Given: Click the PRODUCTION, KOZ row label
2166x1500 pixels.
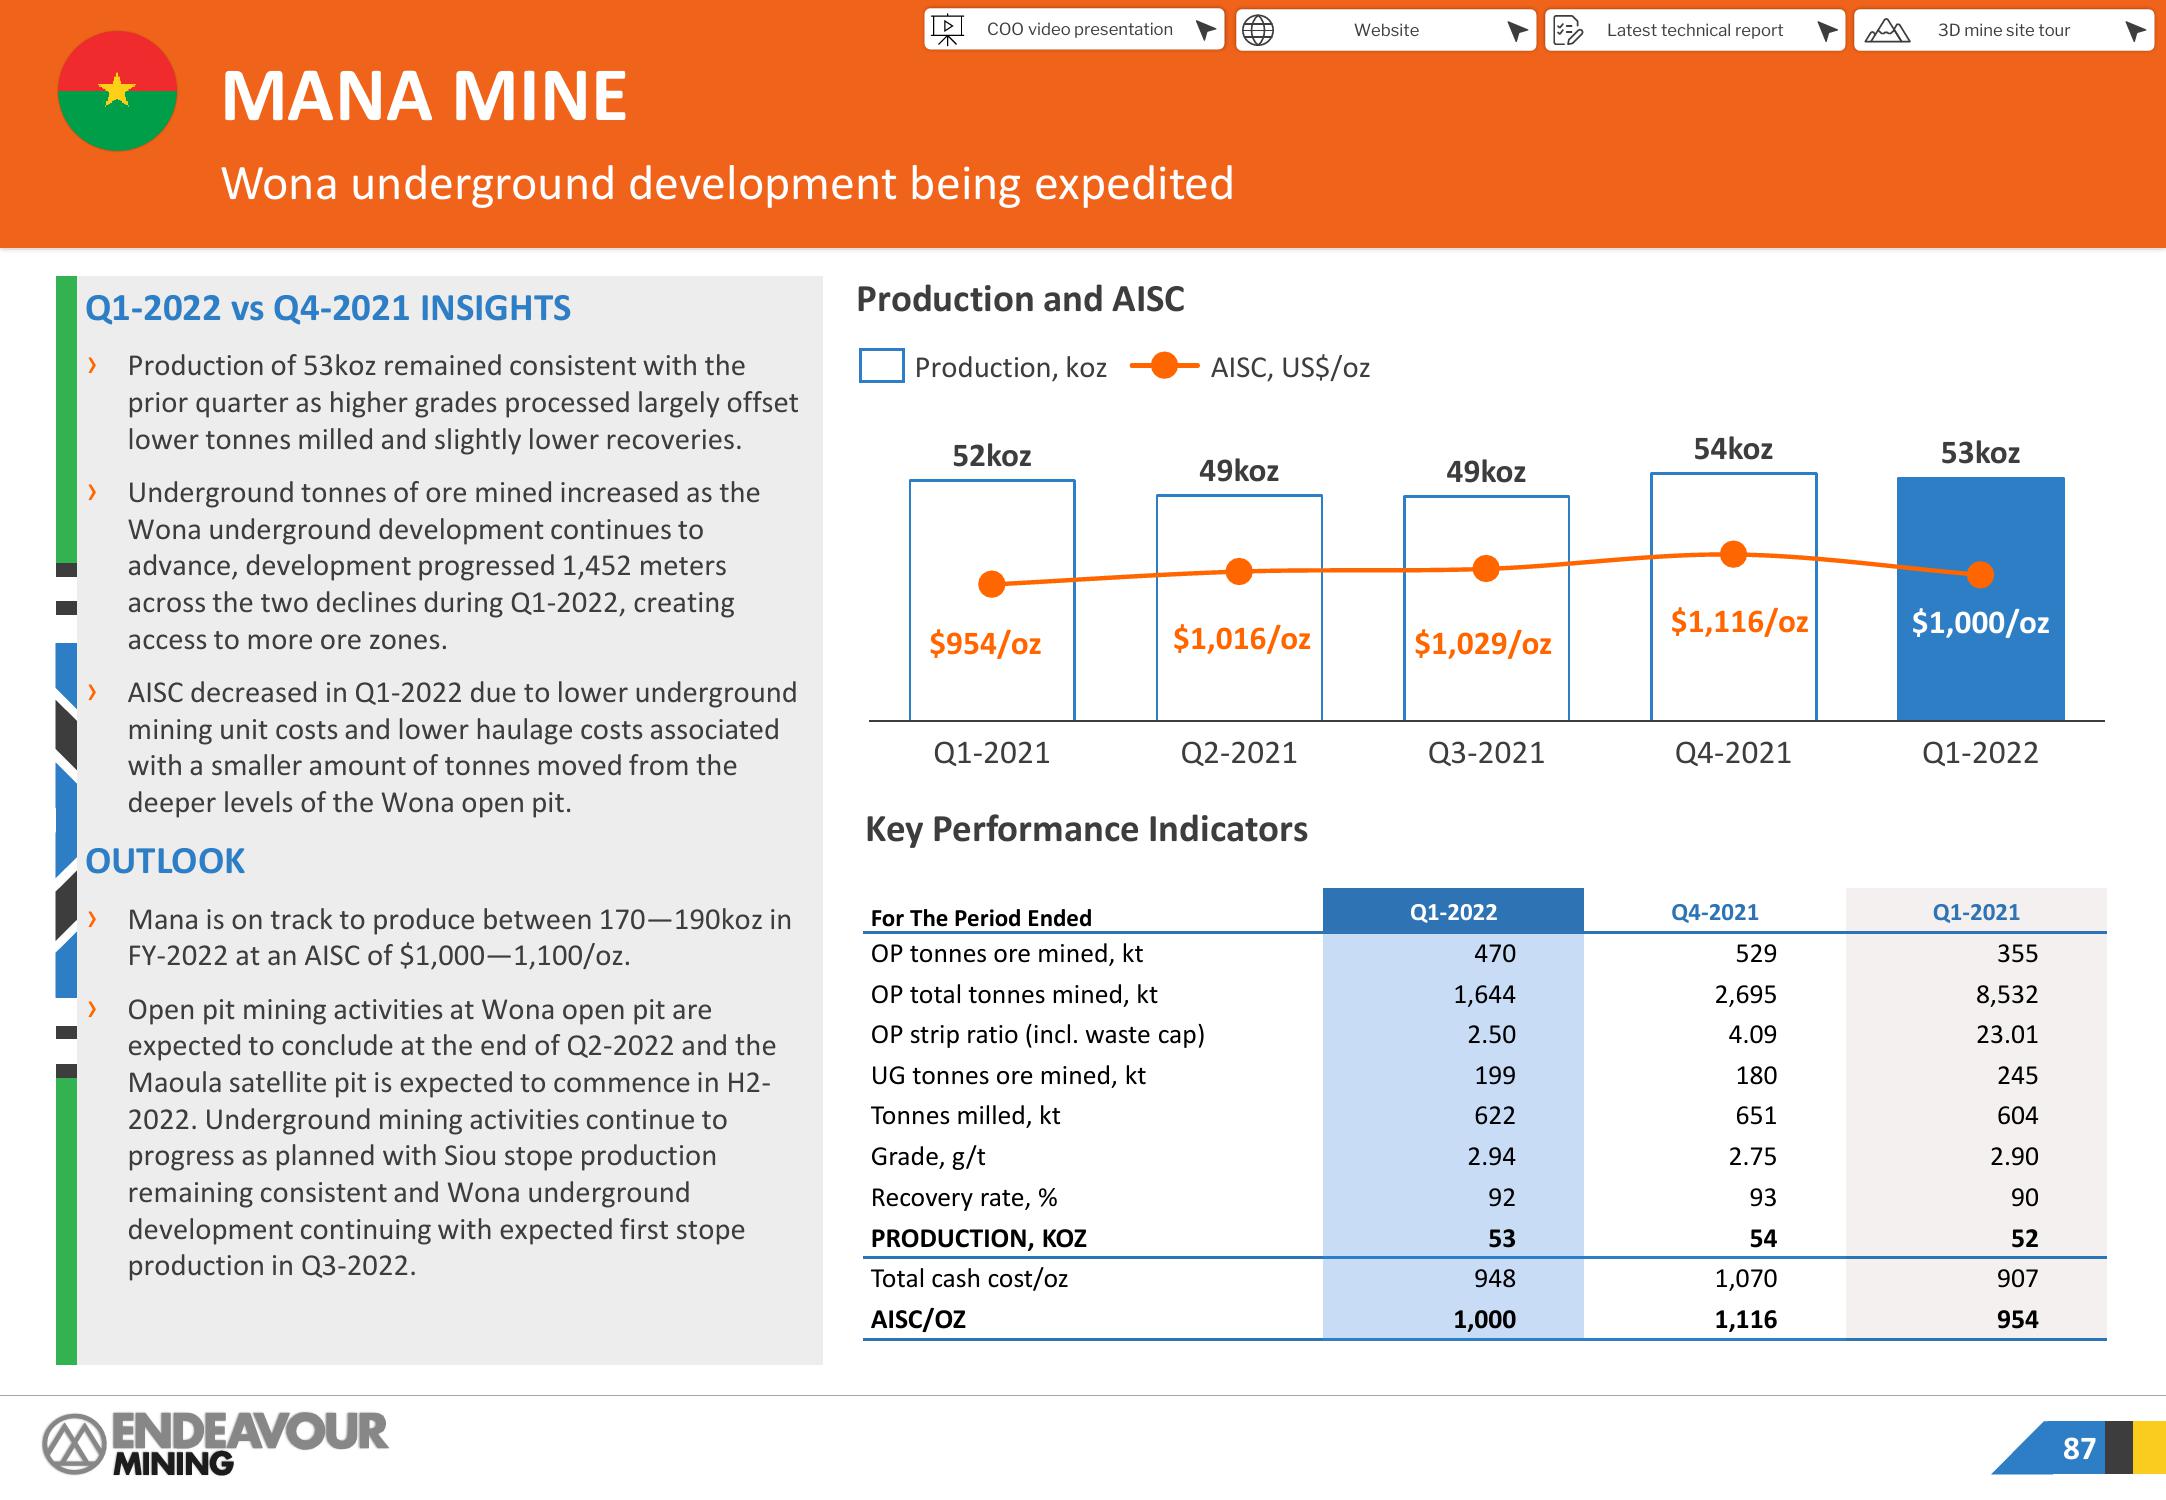Looking at the screenshot, I should [x=978, y=1239].
